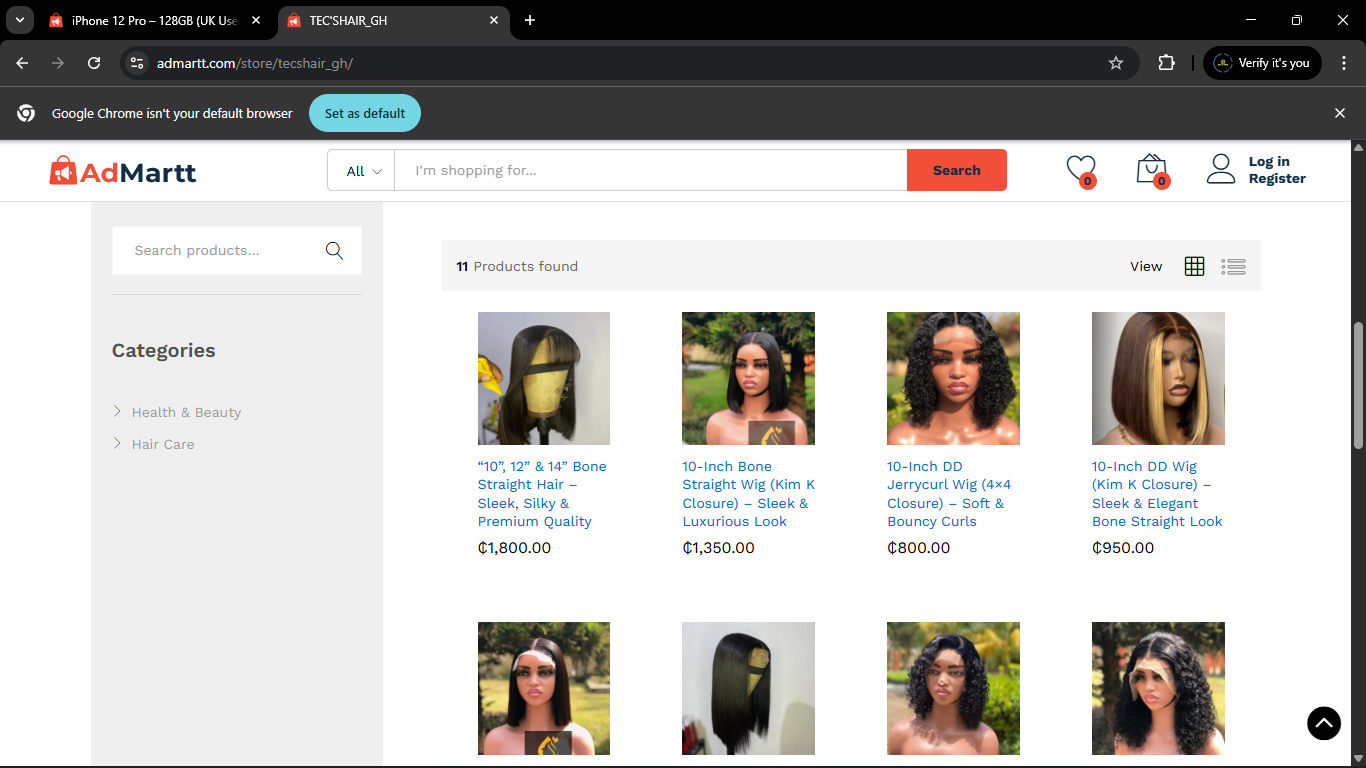1366x768 pixels.
Task: Open second-row third curly wig thumbnail
Action: click(x=953, y=688)
